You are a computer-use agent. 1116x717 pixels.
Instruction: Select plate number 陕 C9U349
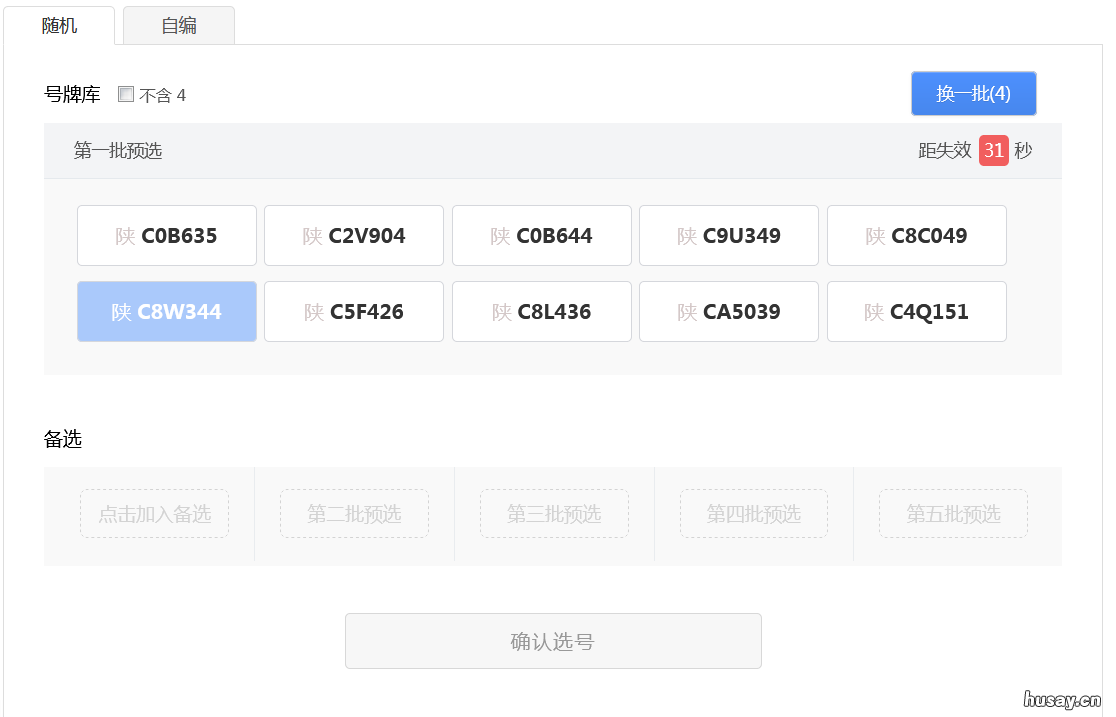tap(729, 236)
